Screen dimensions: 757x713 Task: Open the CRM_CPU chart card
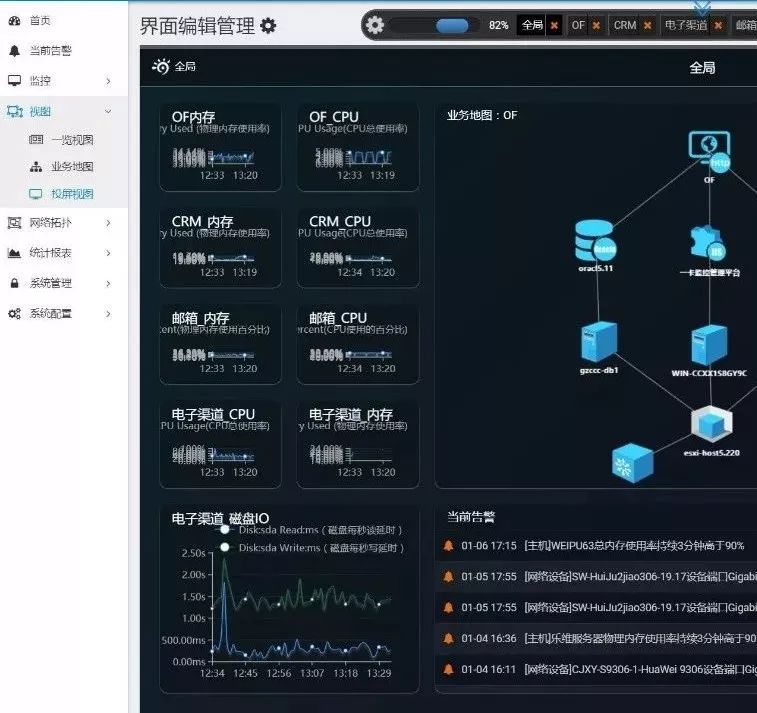coord(358,248)
